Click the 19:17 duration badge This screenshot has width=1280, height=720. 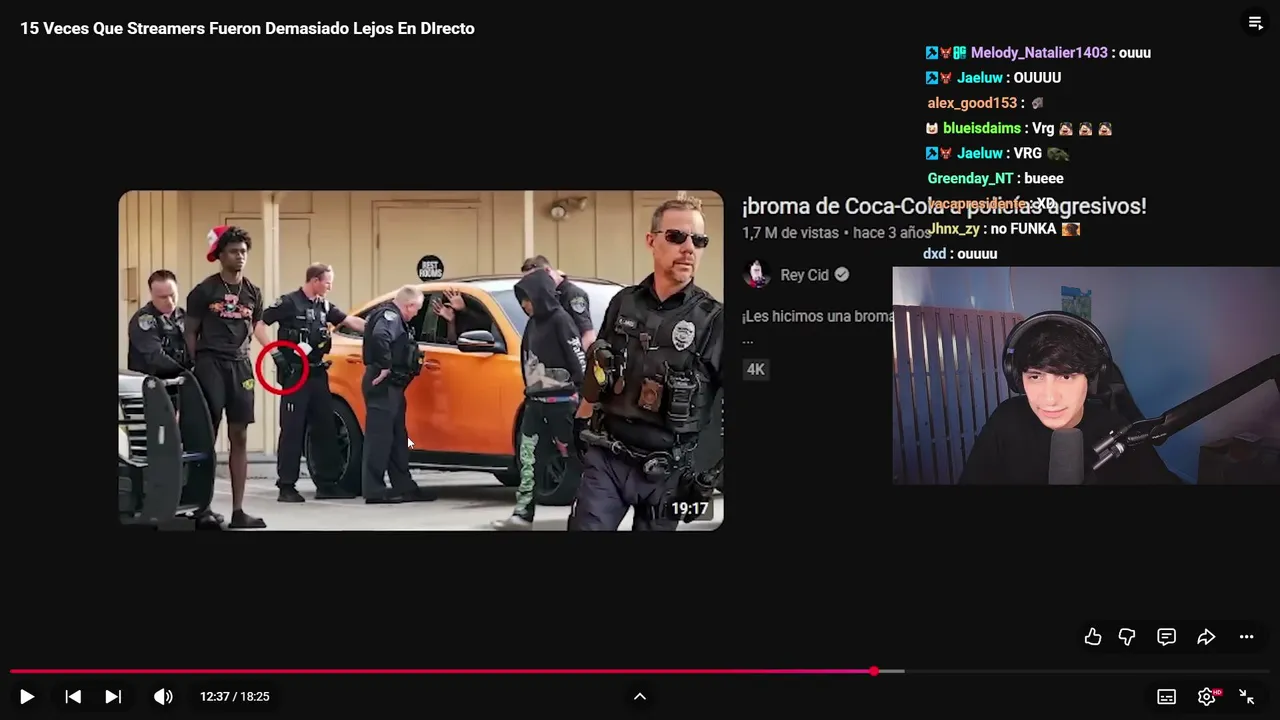690,509
